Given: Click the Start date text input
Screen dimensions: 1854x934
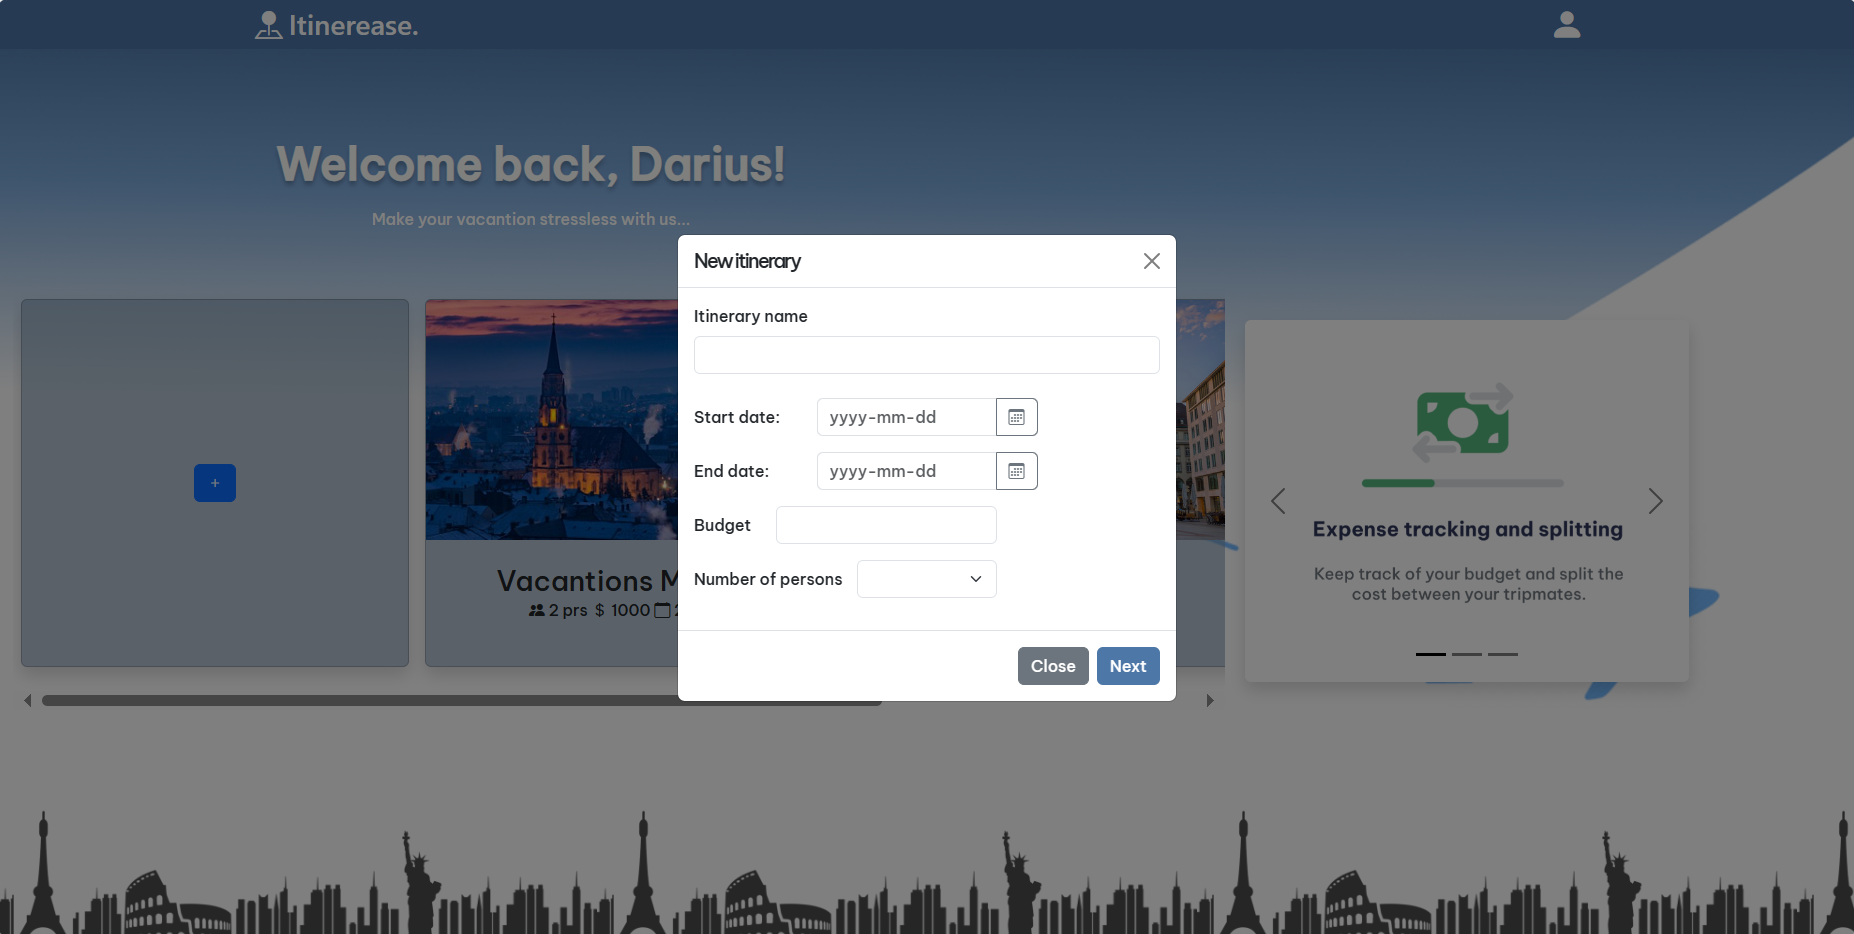Looking at the screenshot, I should coord(906,417).
